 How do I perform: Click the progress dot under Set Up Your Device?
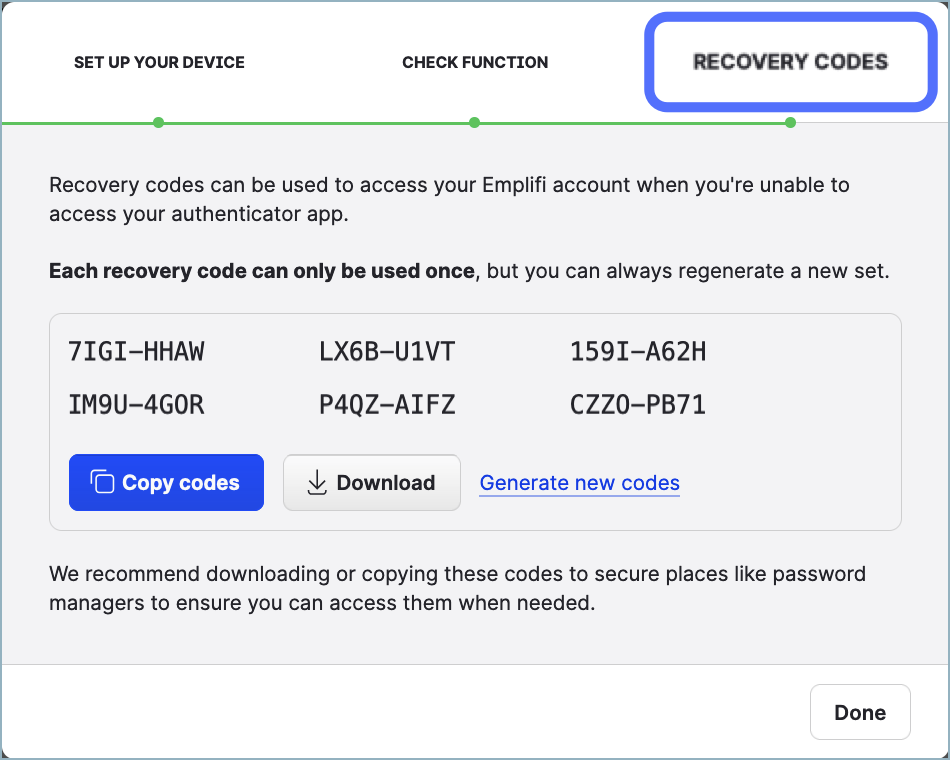pos(158,123)
